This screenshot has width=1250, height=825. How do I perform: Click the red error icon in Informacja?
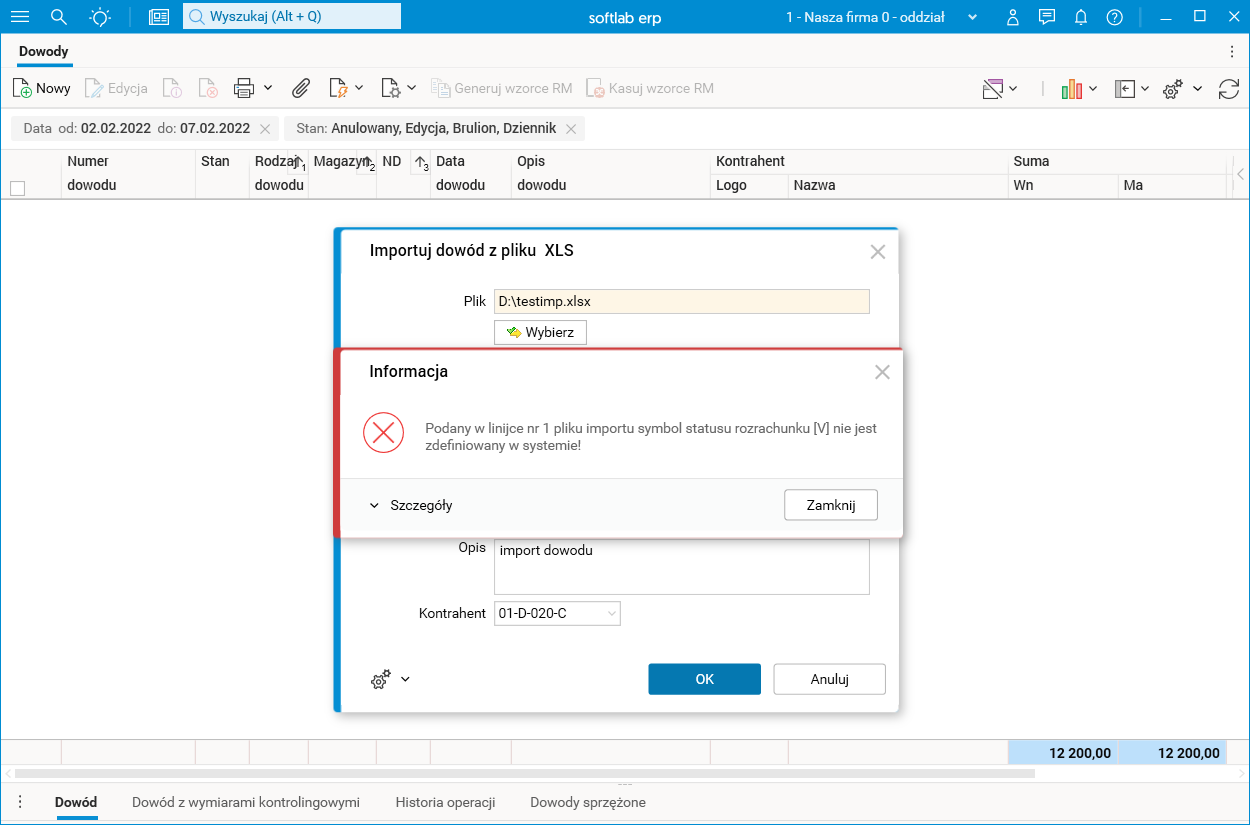click(x=383, y=433)
